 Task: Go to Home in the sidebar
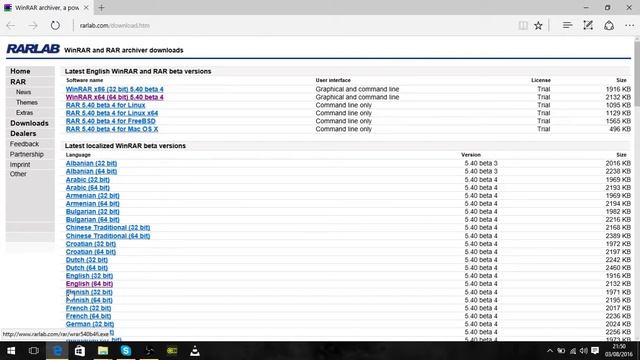(20, 71)
